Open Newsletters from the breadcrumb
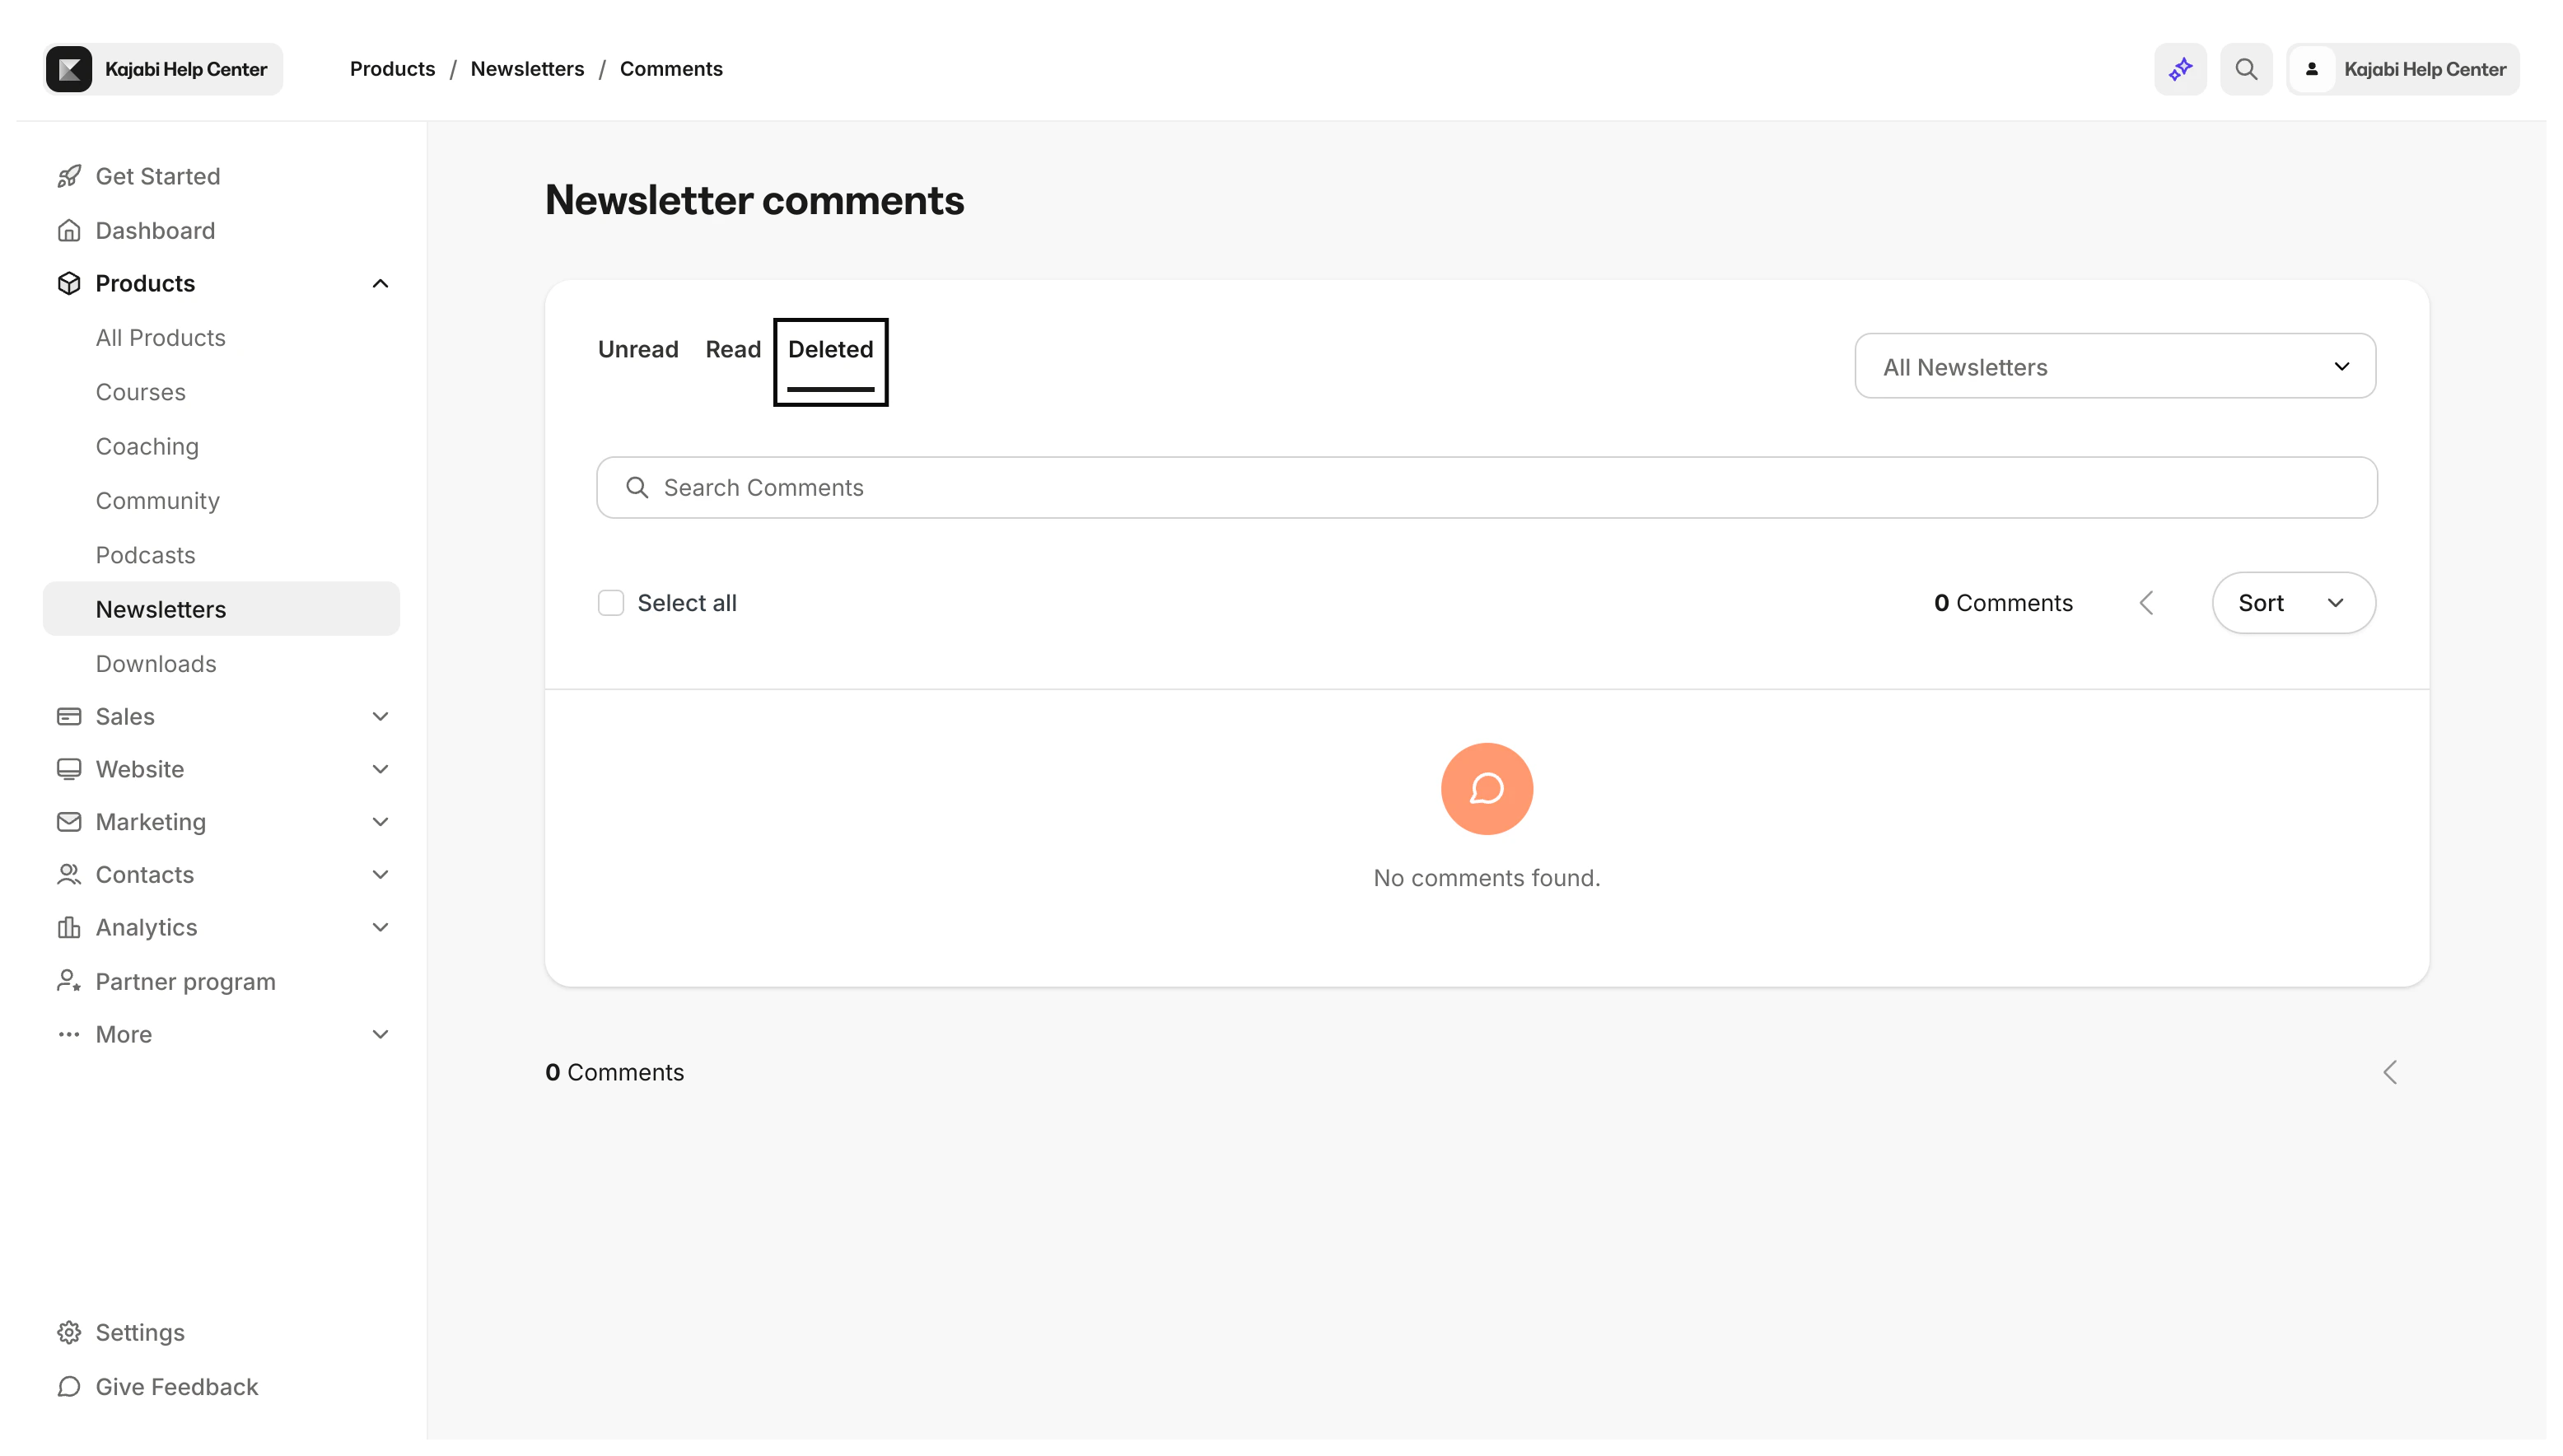This screenshot has height=1456, width=2563. pyautogui.click(x=527, y=68)
